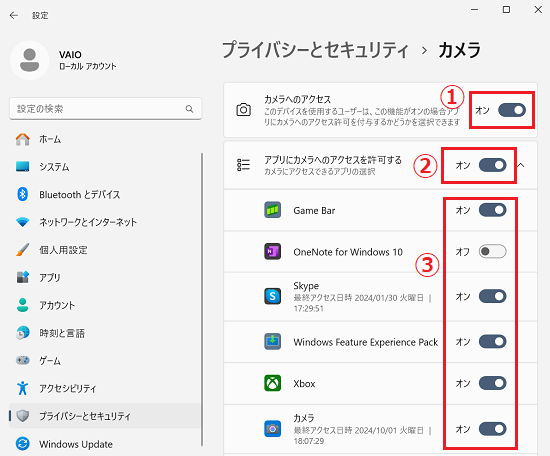Enable camera access for OneNote for Windows 10
The height and width of the screenshot is (456, 550).
(x=492, y=251)
